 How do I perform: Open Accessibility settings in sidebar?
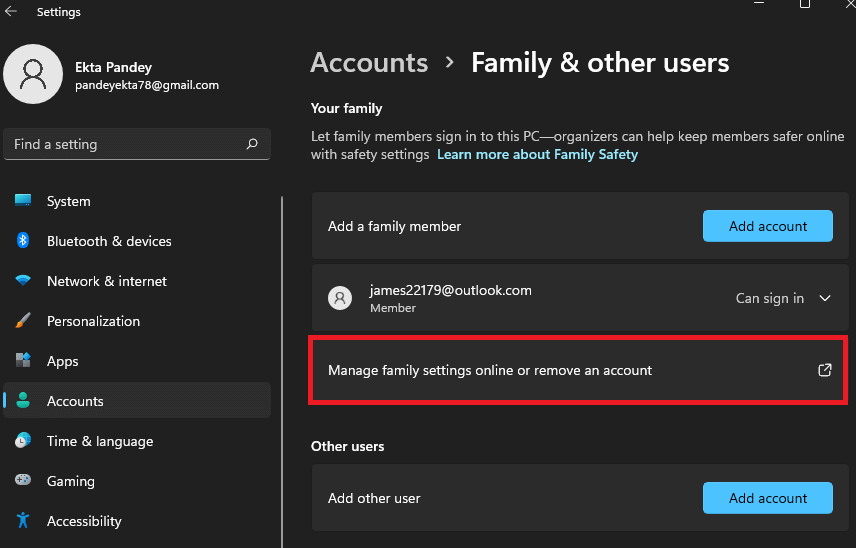pyautogui.click(x=84, y=521)
